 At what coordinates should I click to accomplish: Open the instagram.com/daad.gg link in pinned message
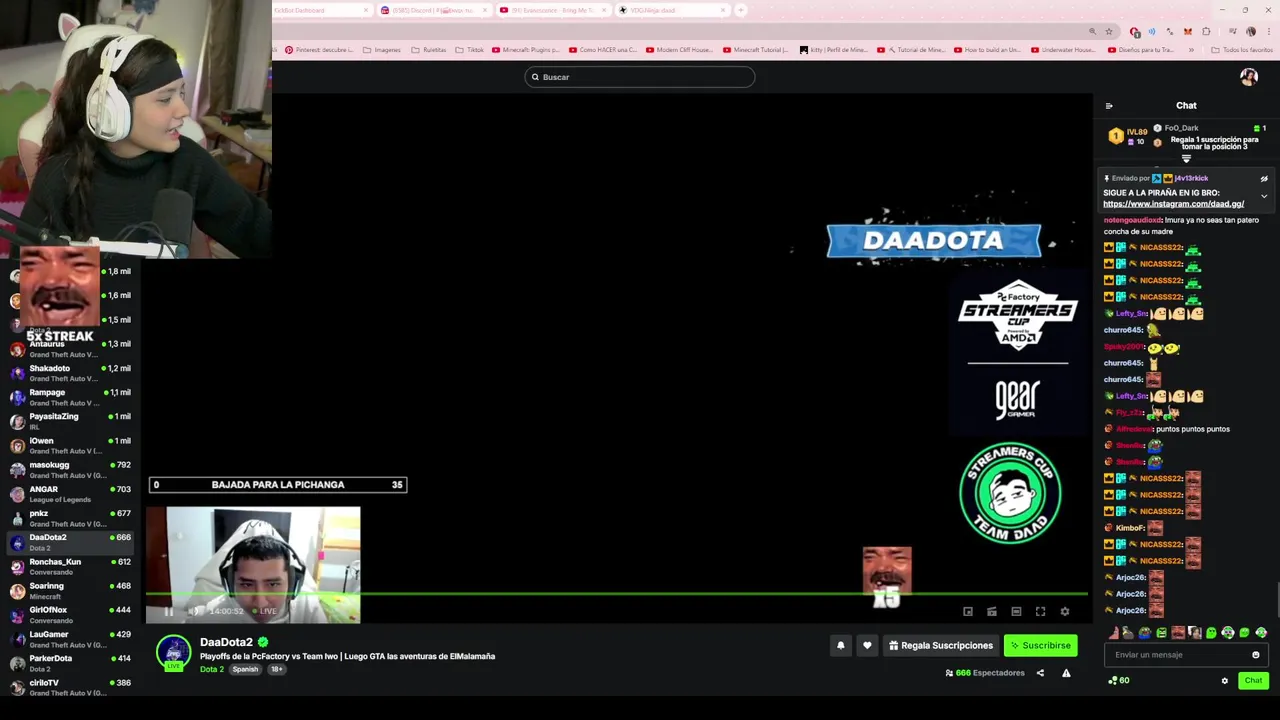[x=1173, y=204]
